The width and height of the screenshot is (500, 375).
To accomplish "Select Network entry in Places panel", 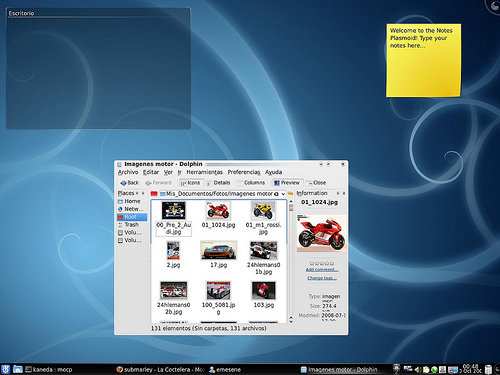I will pyautogui.click(x=132, y=209).
